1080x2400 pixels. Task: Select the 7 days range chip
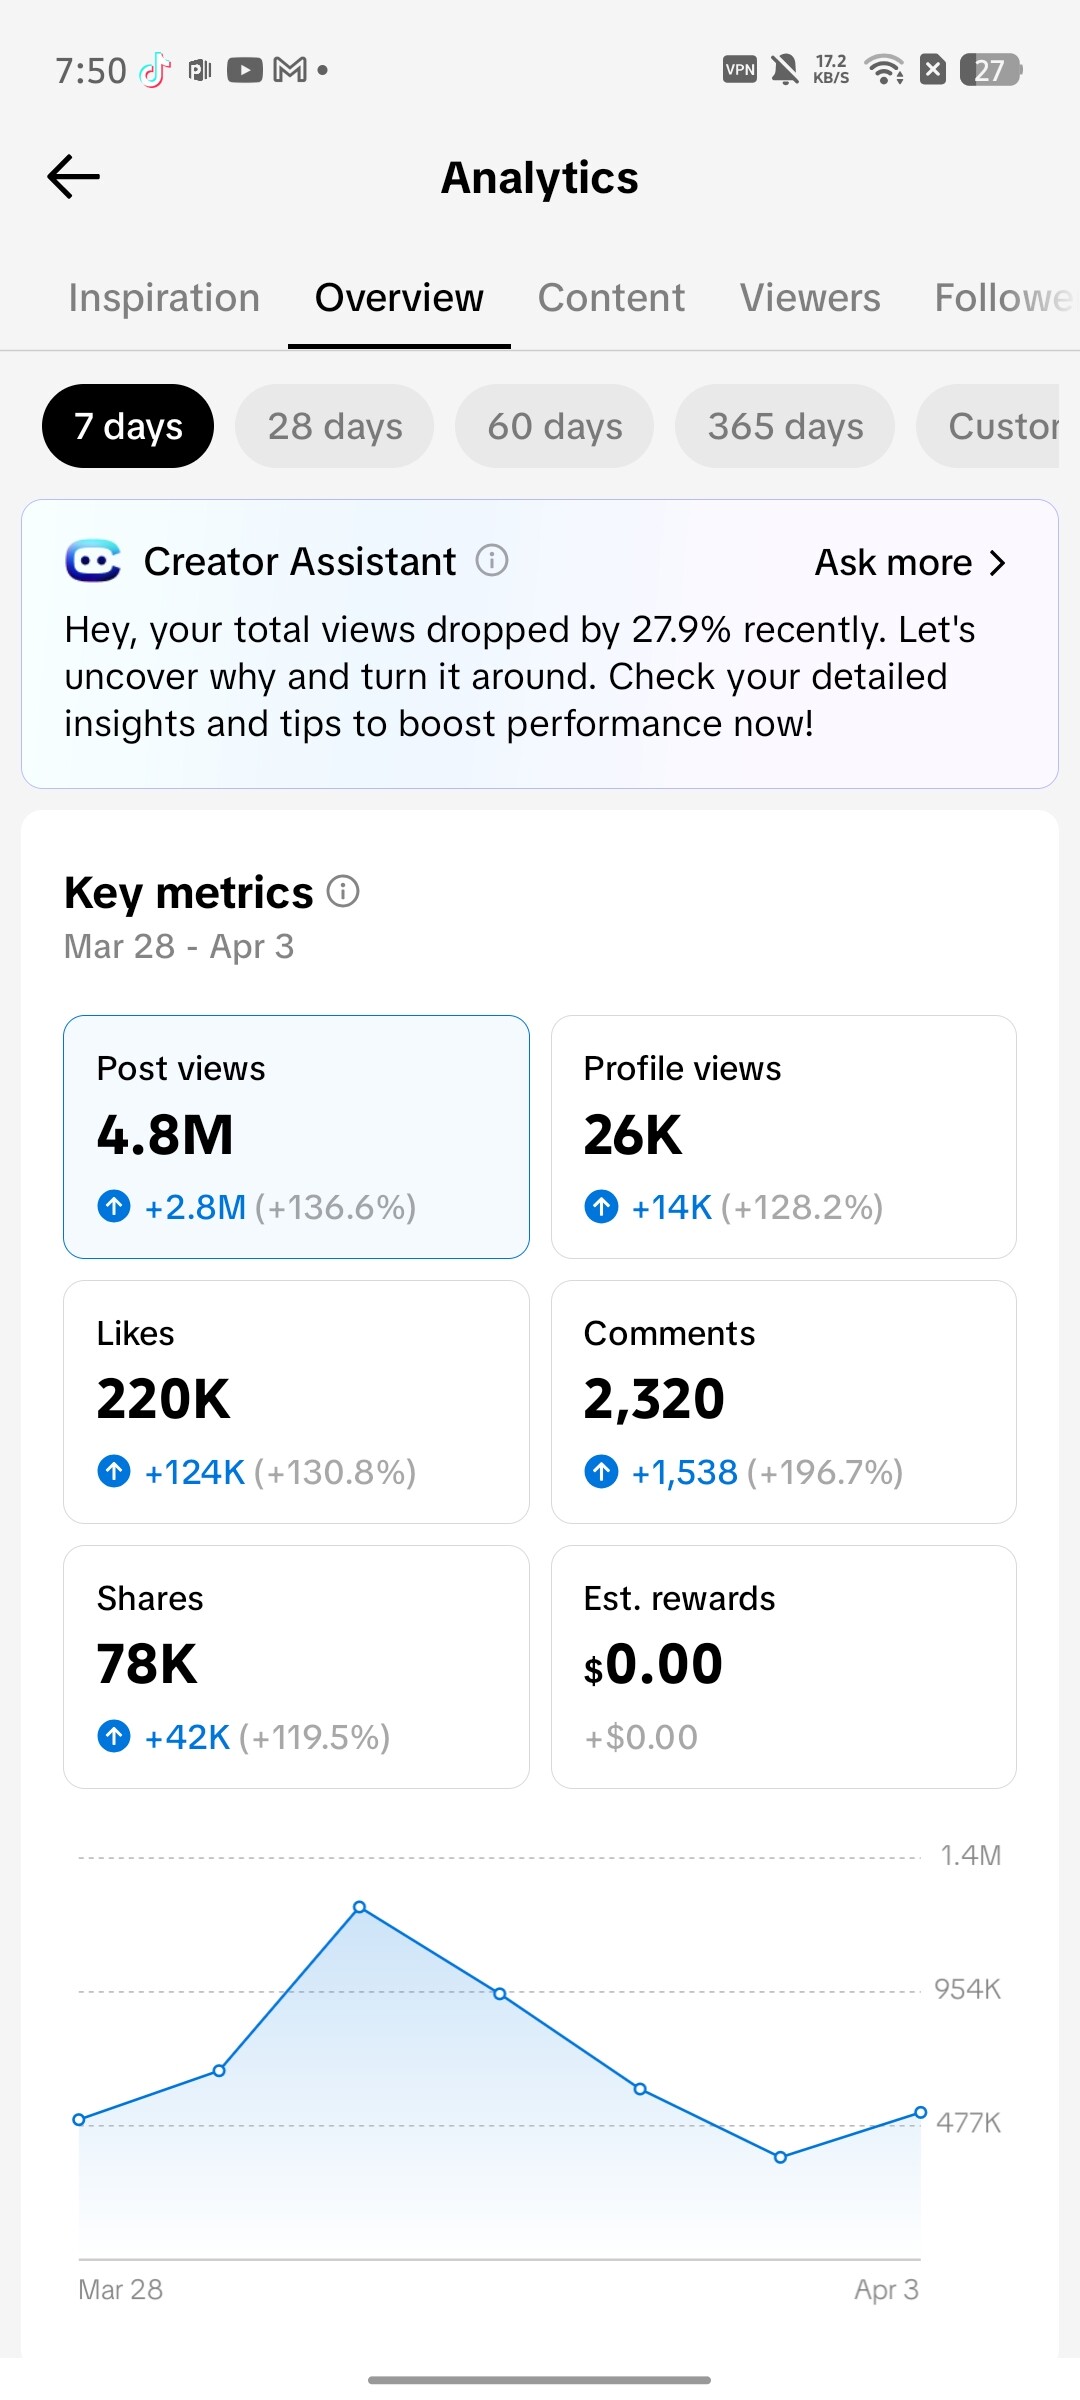click(x=128, y=426)
